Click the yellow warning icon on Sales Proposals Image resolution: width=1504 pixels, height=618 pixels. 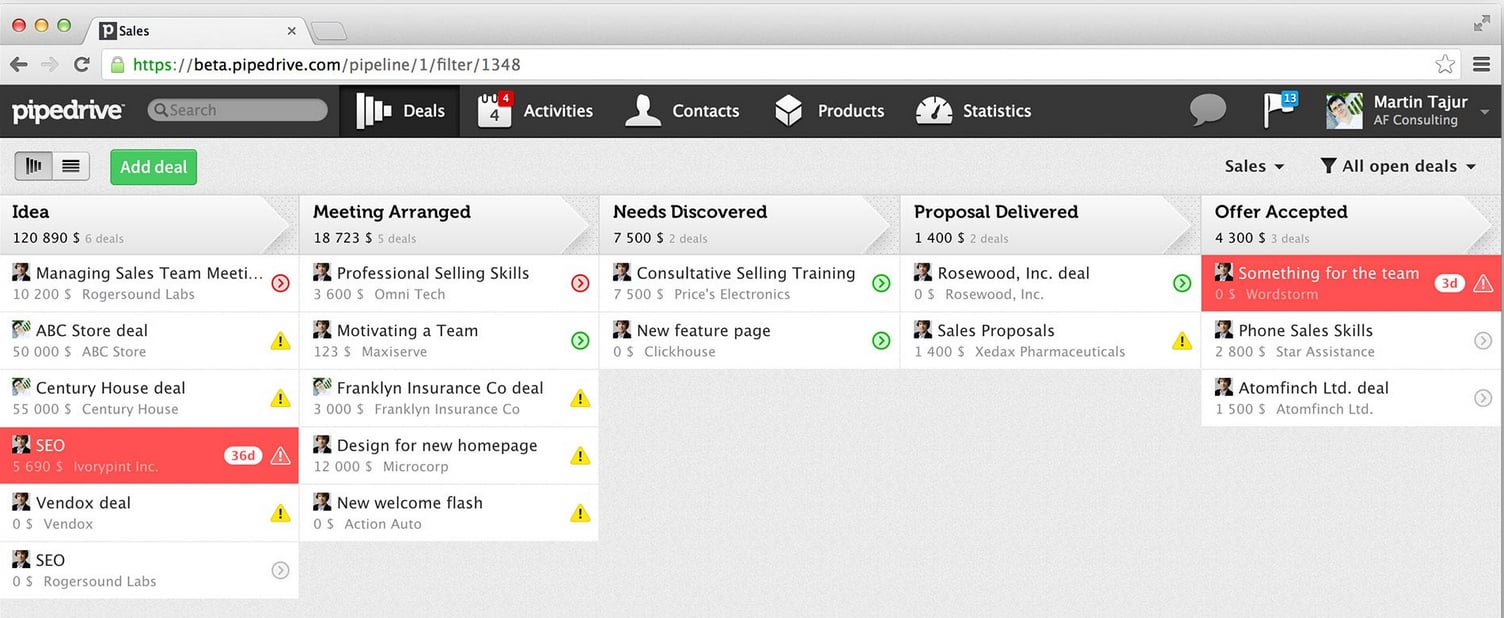(x=1182, y=341)
